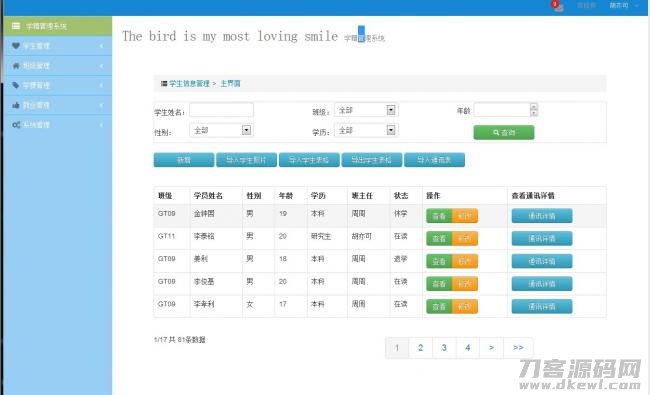Open the user account dropdown at top right
This screenshot has width=650, height=395.
coord(623,5)
